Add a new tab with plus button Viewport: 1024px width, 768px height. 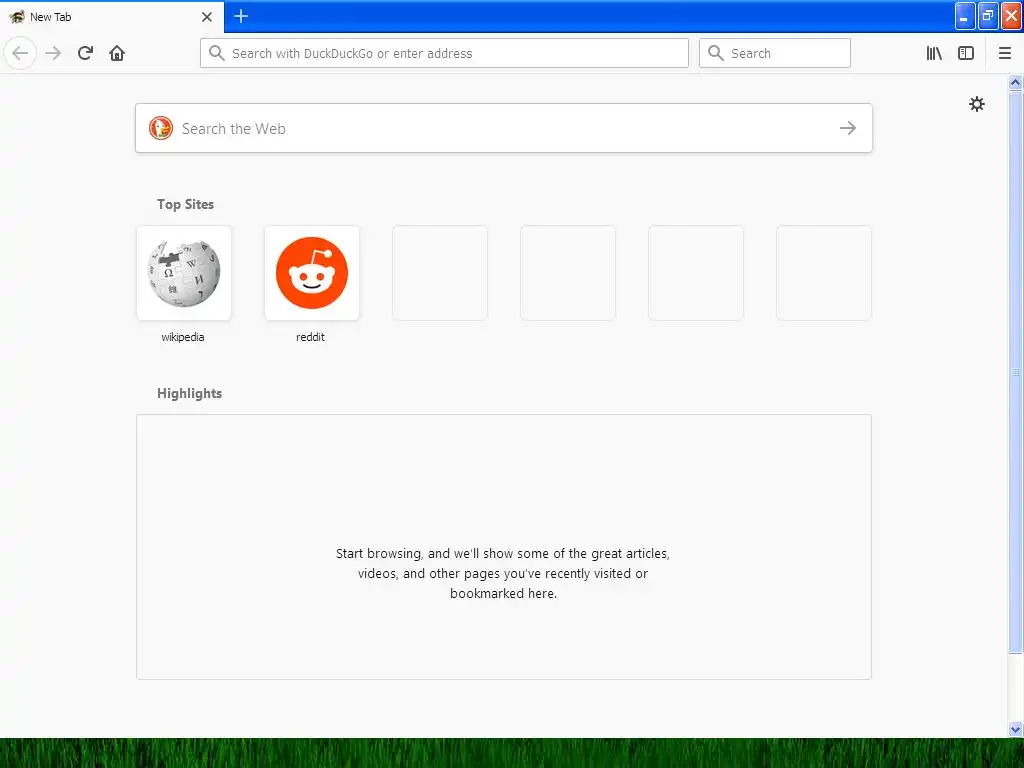pos(241,16)
